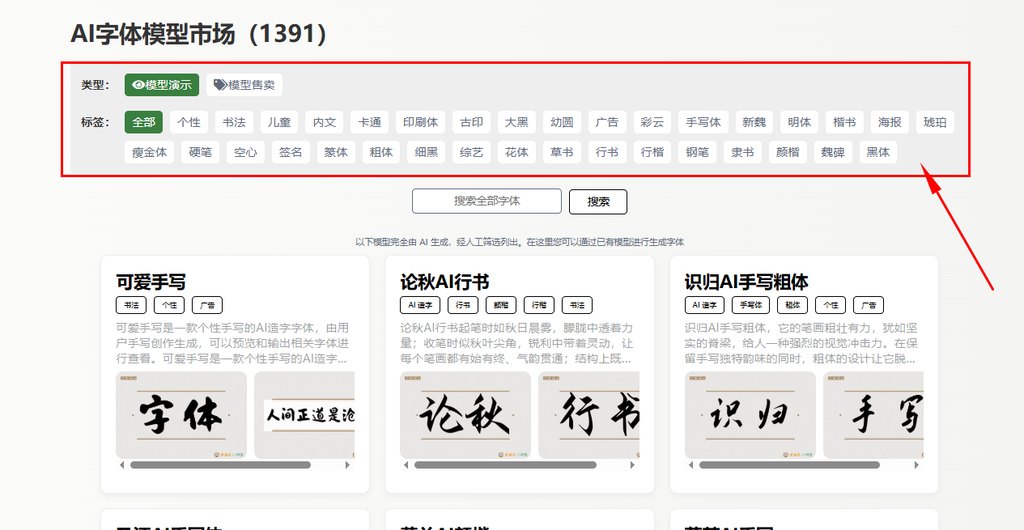Viewport: 1024px width, 530px height.
Task: Pick the 琥珀 filter tag
Action: (x=935, y=122)
